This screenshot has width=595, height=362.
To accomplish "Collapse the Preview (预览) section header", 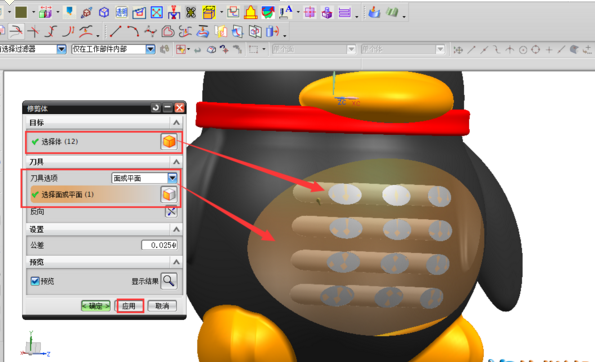I will (176, 262).
